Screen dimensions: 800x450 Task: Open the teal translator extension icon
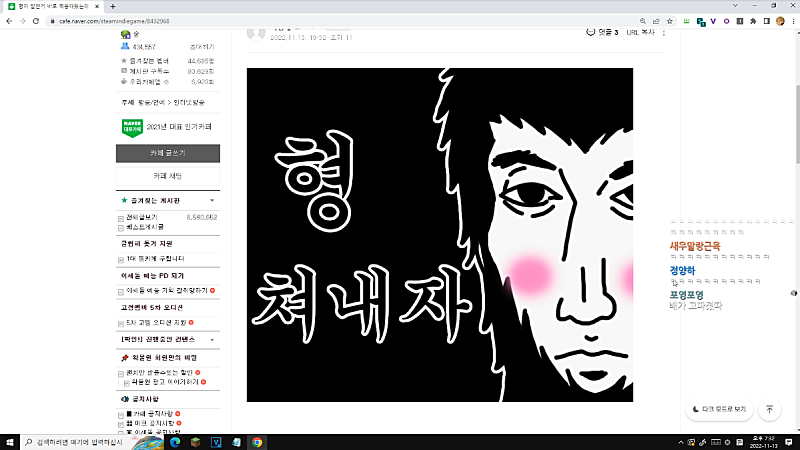coord(701,21)
